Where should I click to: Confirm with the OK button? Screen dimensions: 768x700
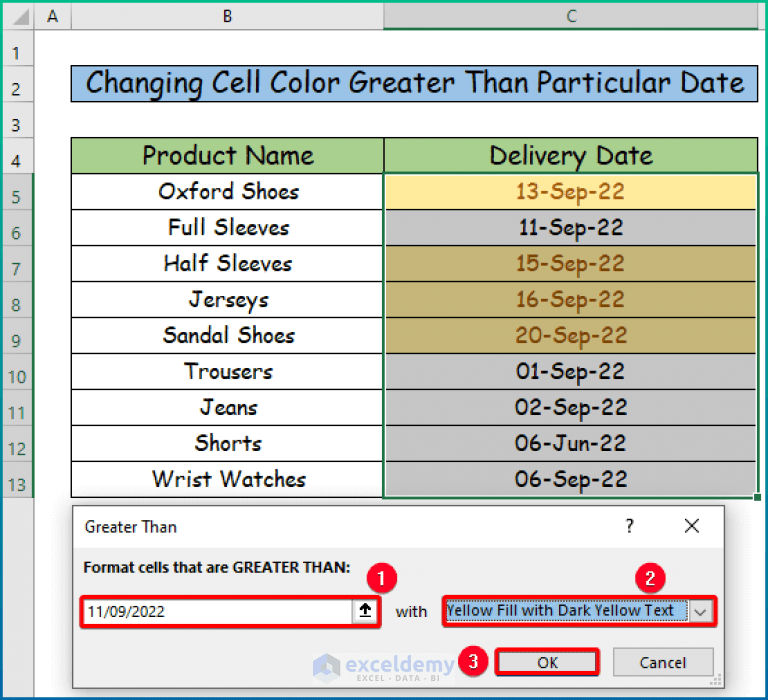pos(547,662)
